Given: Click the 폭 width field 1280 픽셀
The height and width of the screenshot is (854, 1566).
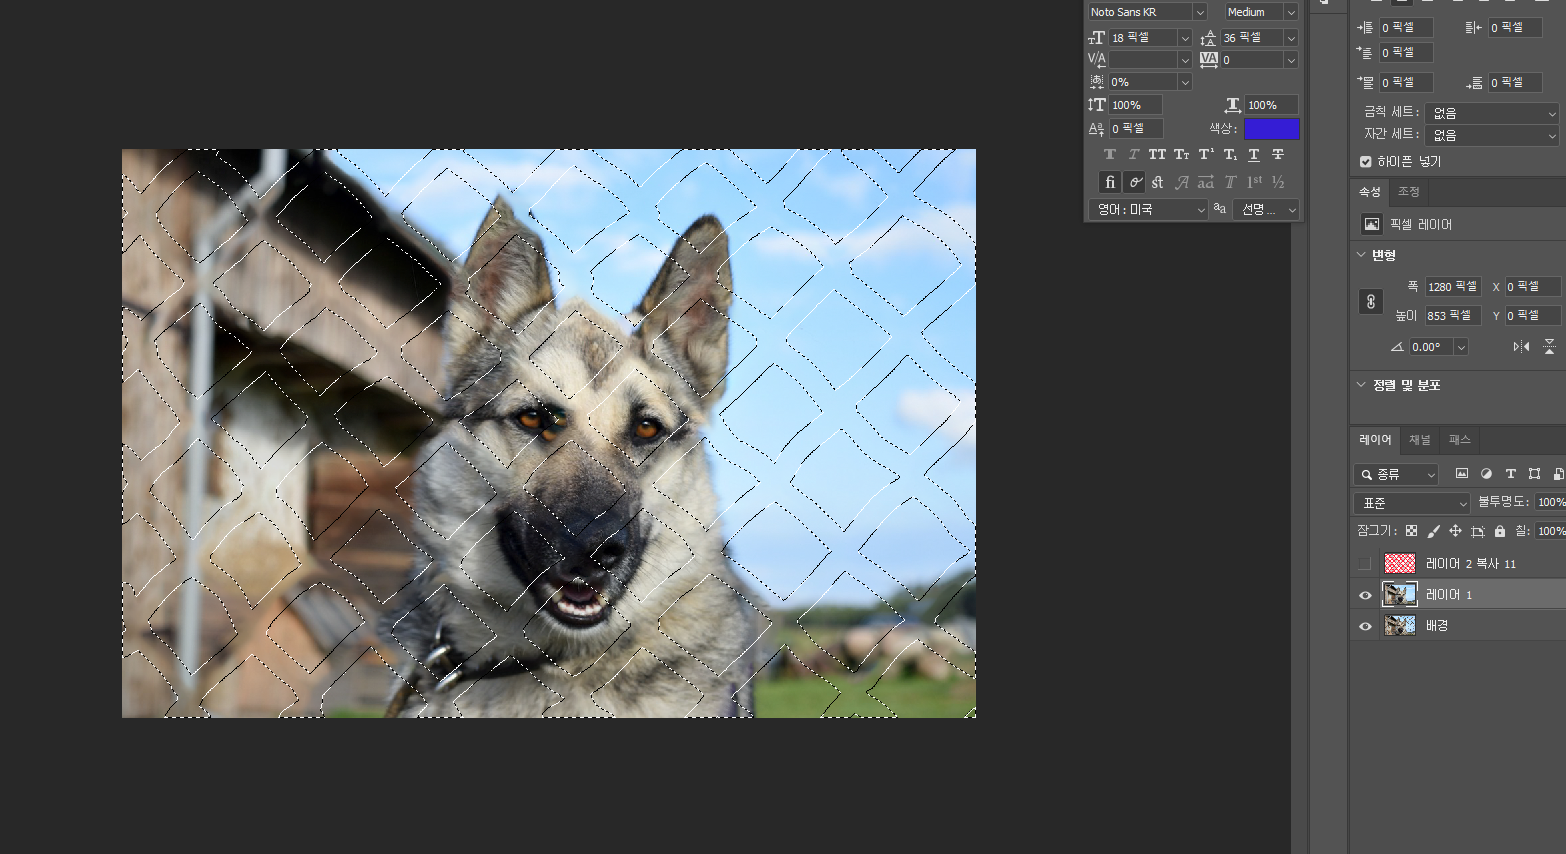Looking at the screenshot, I should click(x=1453, y=287).
